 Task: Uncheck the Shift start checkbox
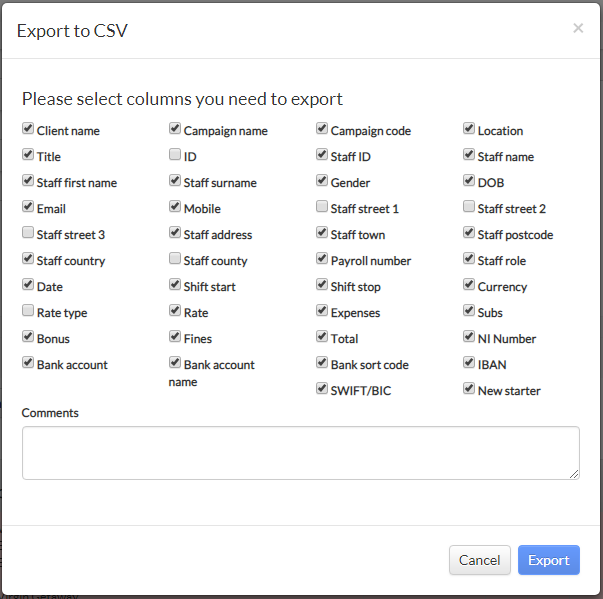(175, 285)
